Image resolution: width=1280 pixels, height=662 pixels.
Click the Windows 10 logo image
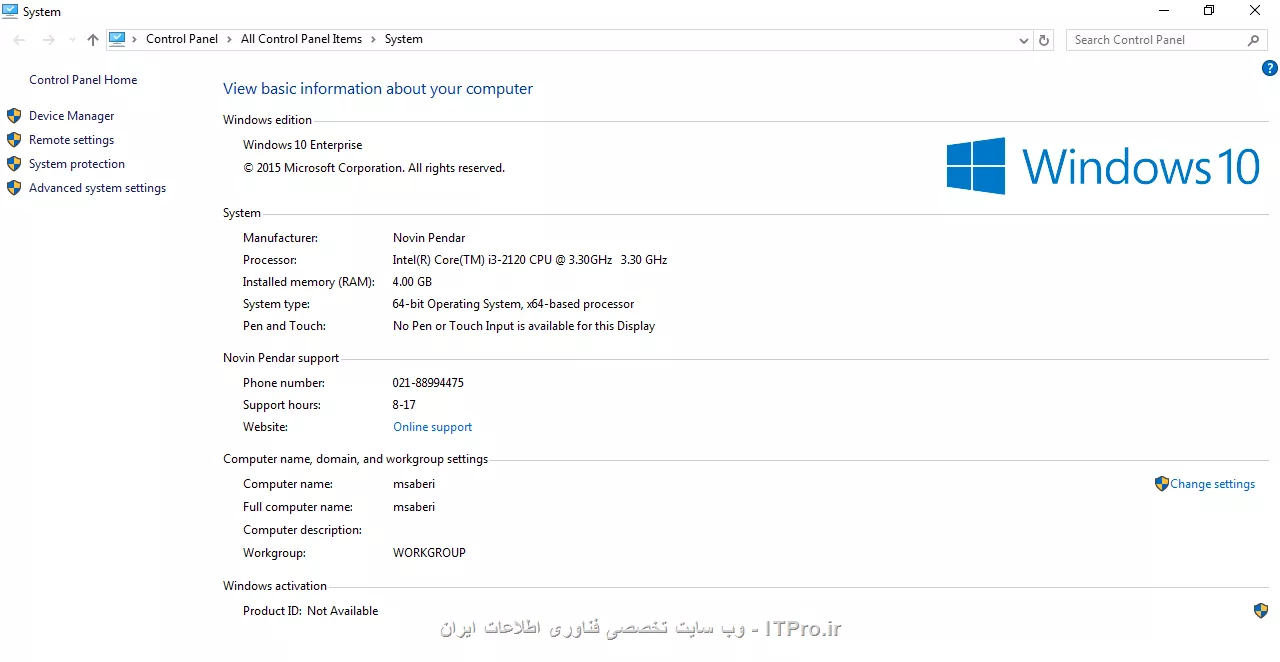pos(1103,166)
